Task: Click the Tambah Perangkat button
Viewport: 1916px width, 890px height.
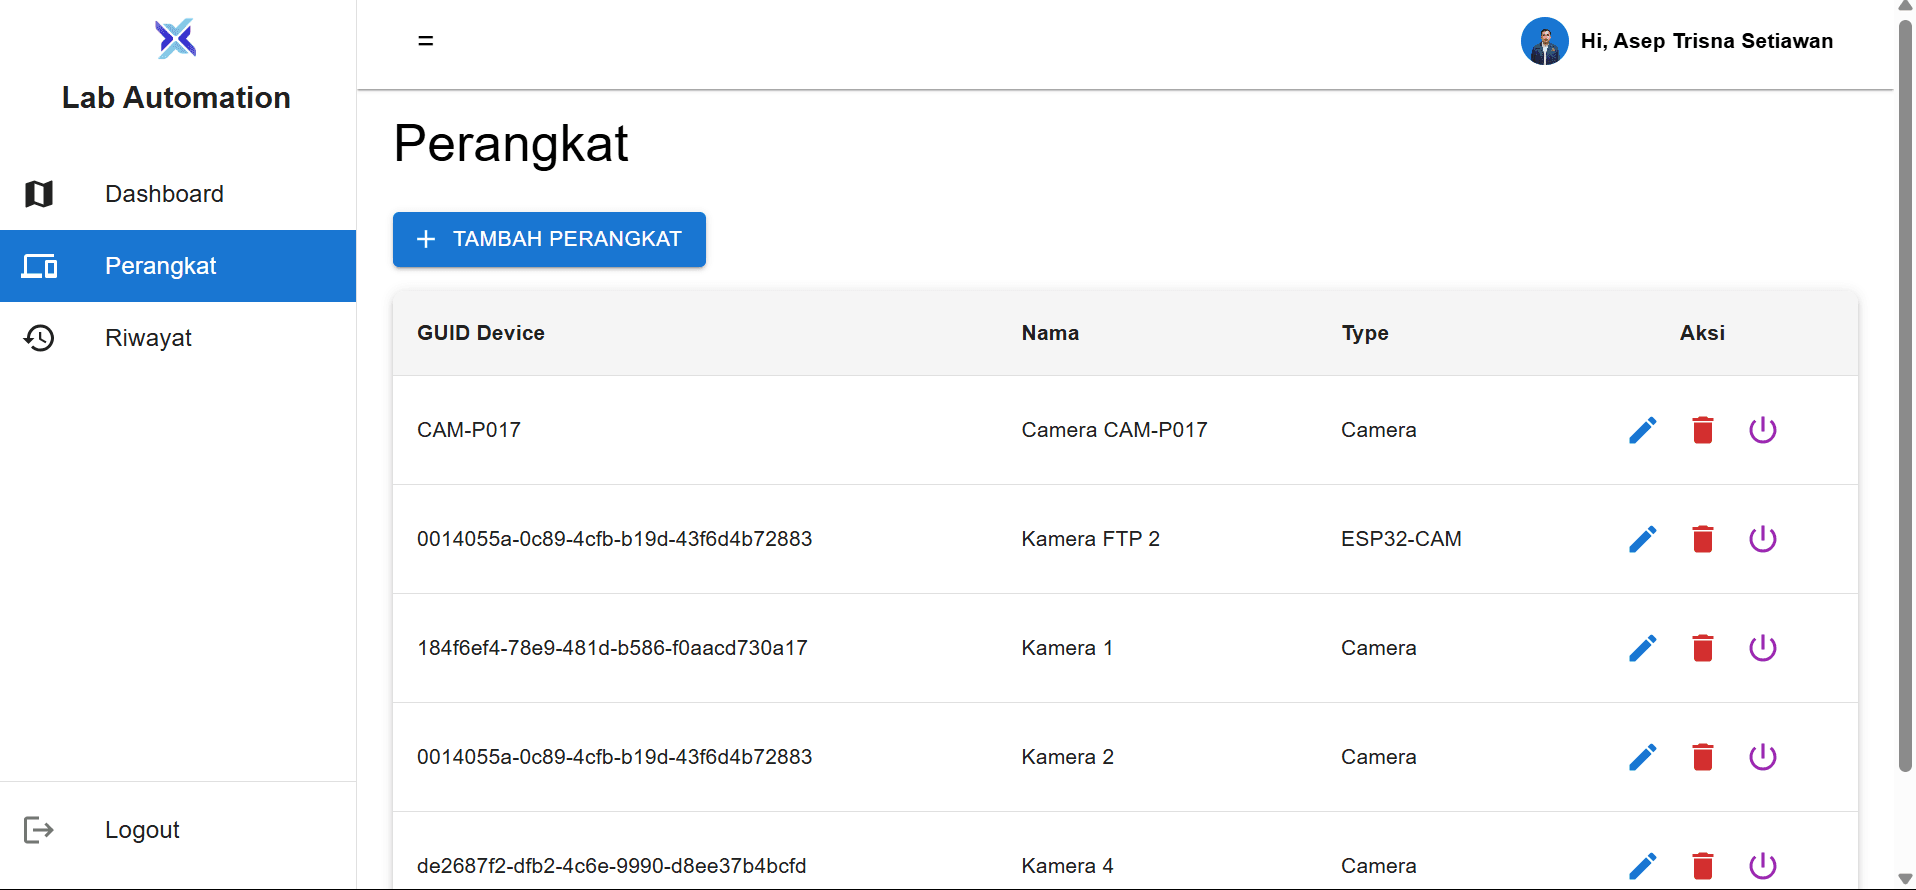Action: coord(549,239)
